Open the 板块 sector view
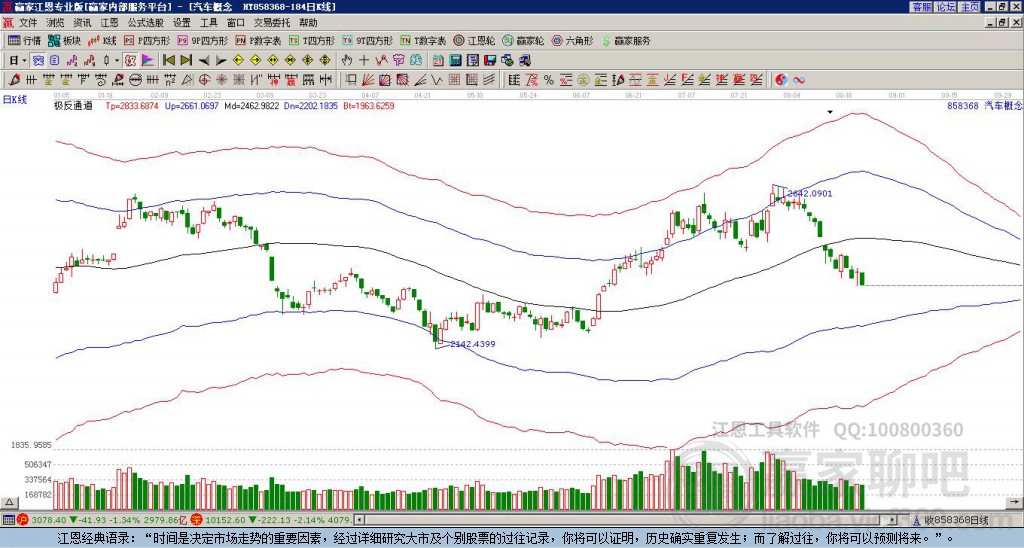This screenshot has width=1024, height=548. click(x=64, y=40)
